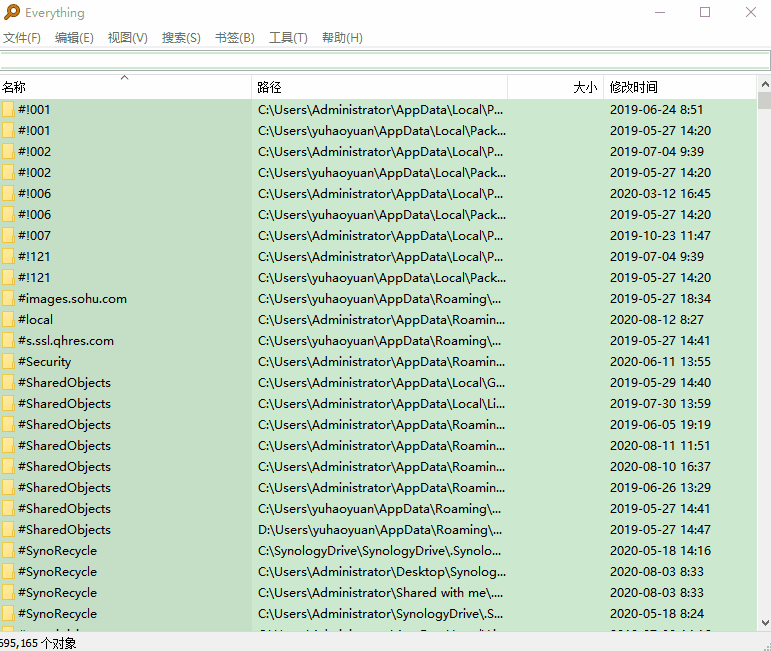Select folder icon of #SharedObjects dated 2020-08-10
Viewport: 771px width, 651px height.
pos(8,467)
